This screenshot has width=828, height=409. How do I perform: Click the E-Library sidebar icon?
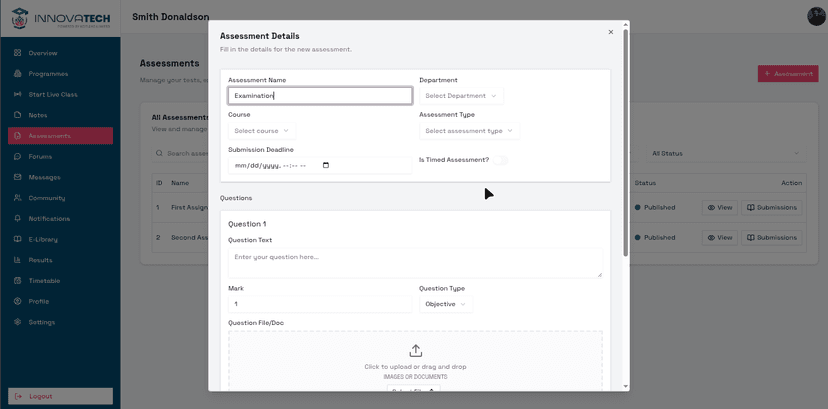pos(18,239)
